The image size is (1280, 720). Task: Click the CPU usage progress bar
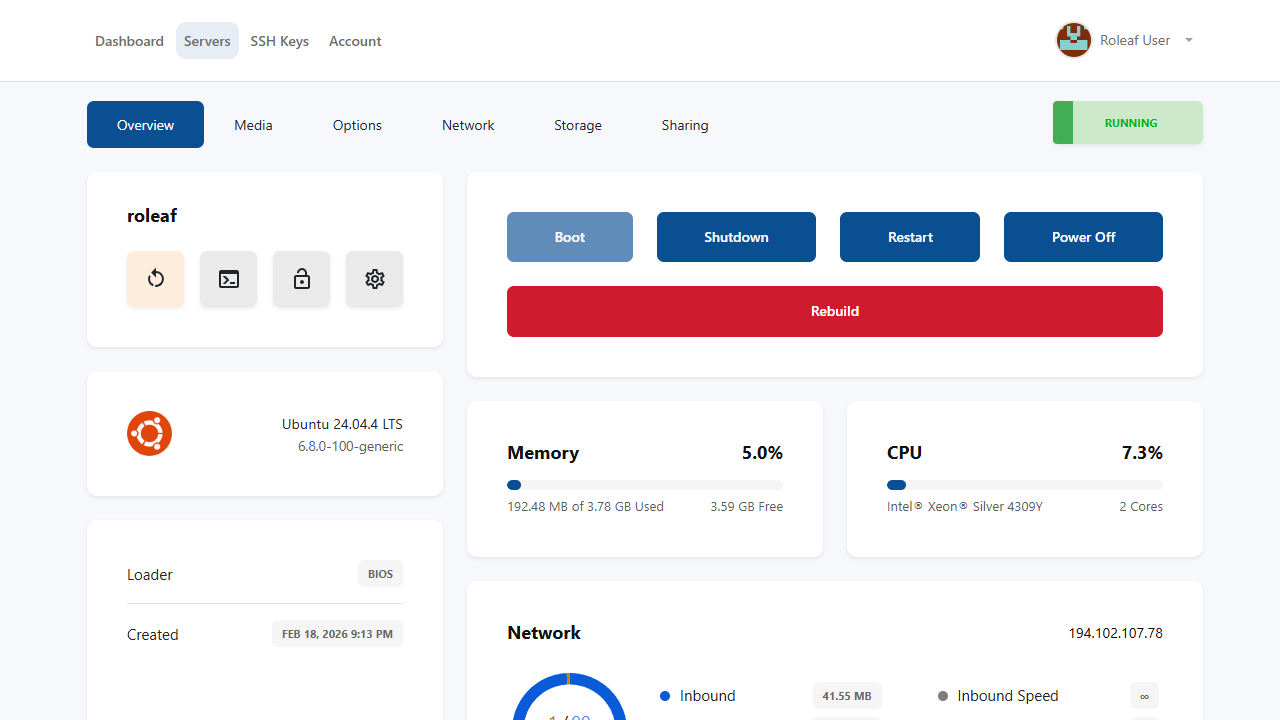[x=1024, y=485]
